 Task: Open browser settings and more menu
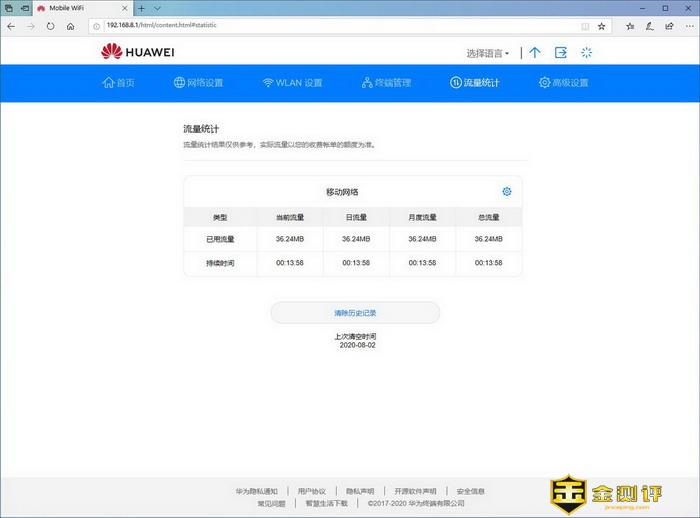(689, 25)
